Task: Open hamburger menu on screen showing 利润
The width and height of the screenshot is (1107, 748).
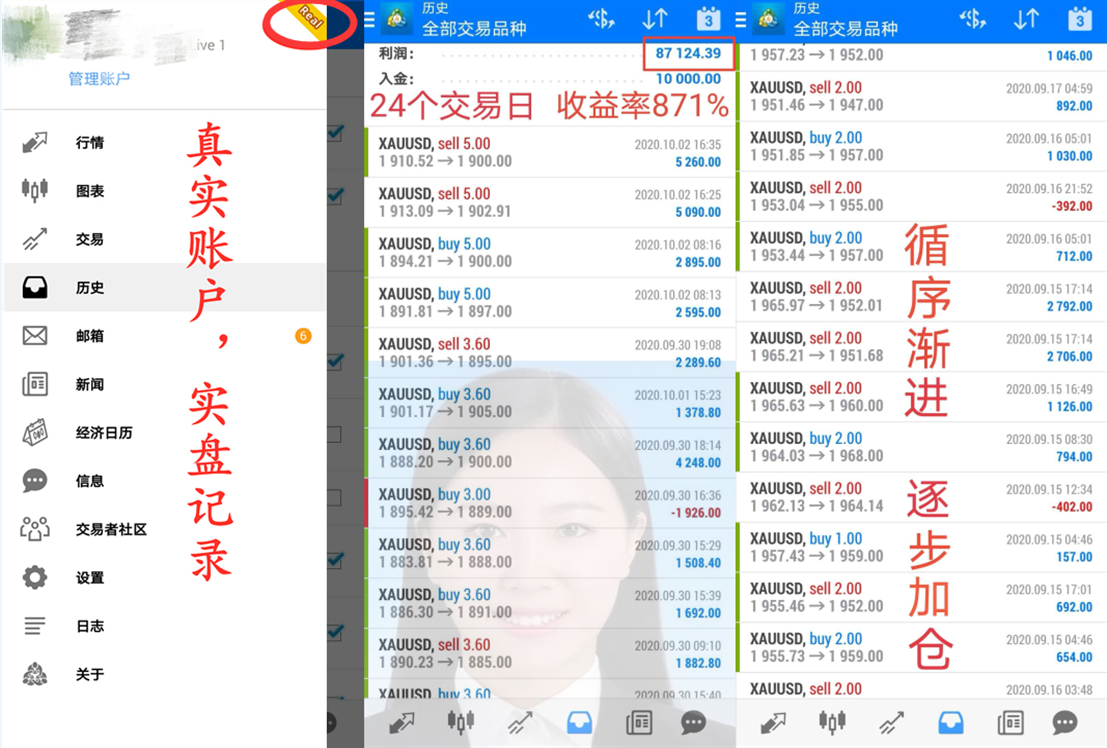Action: pyautogui.click(x=369, y=20)
